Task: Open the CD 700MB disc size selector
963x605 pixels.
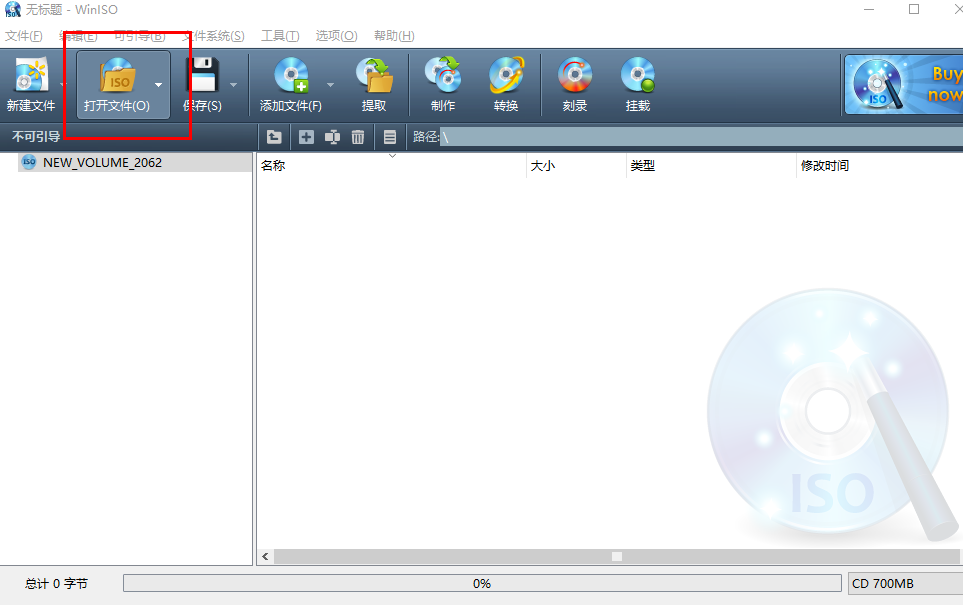Action: (x=905, y=584)
